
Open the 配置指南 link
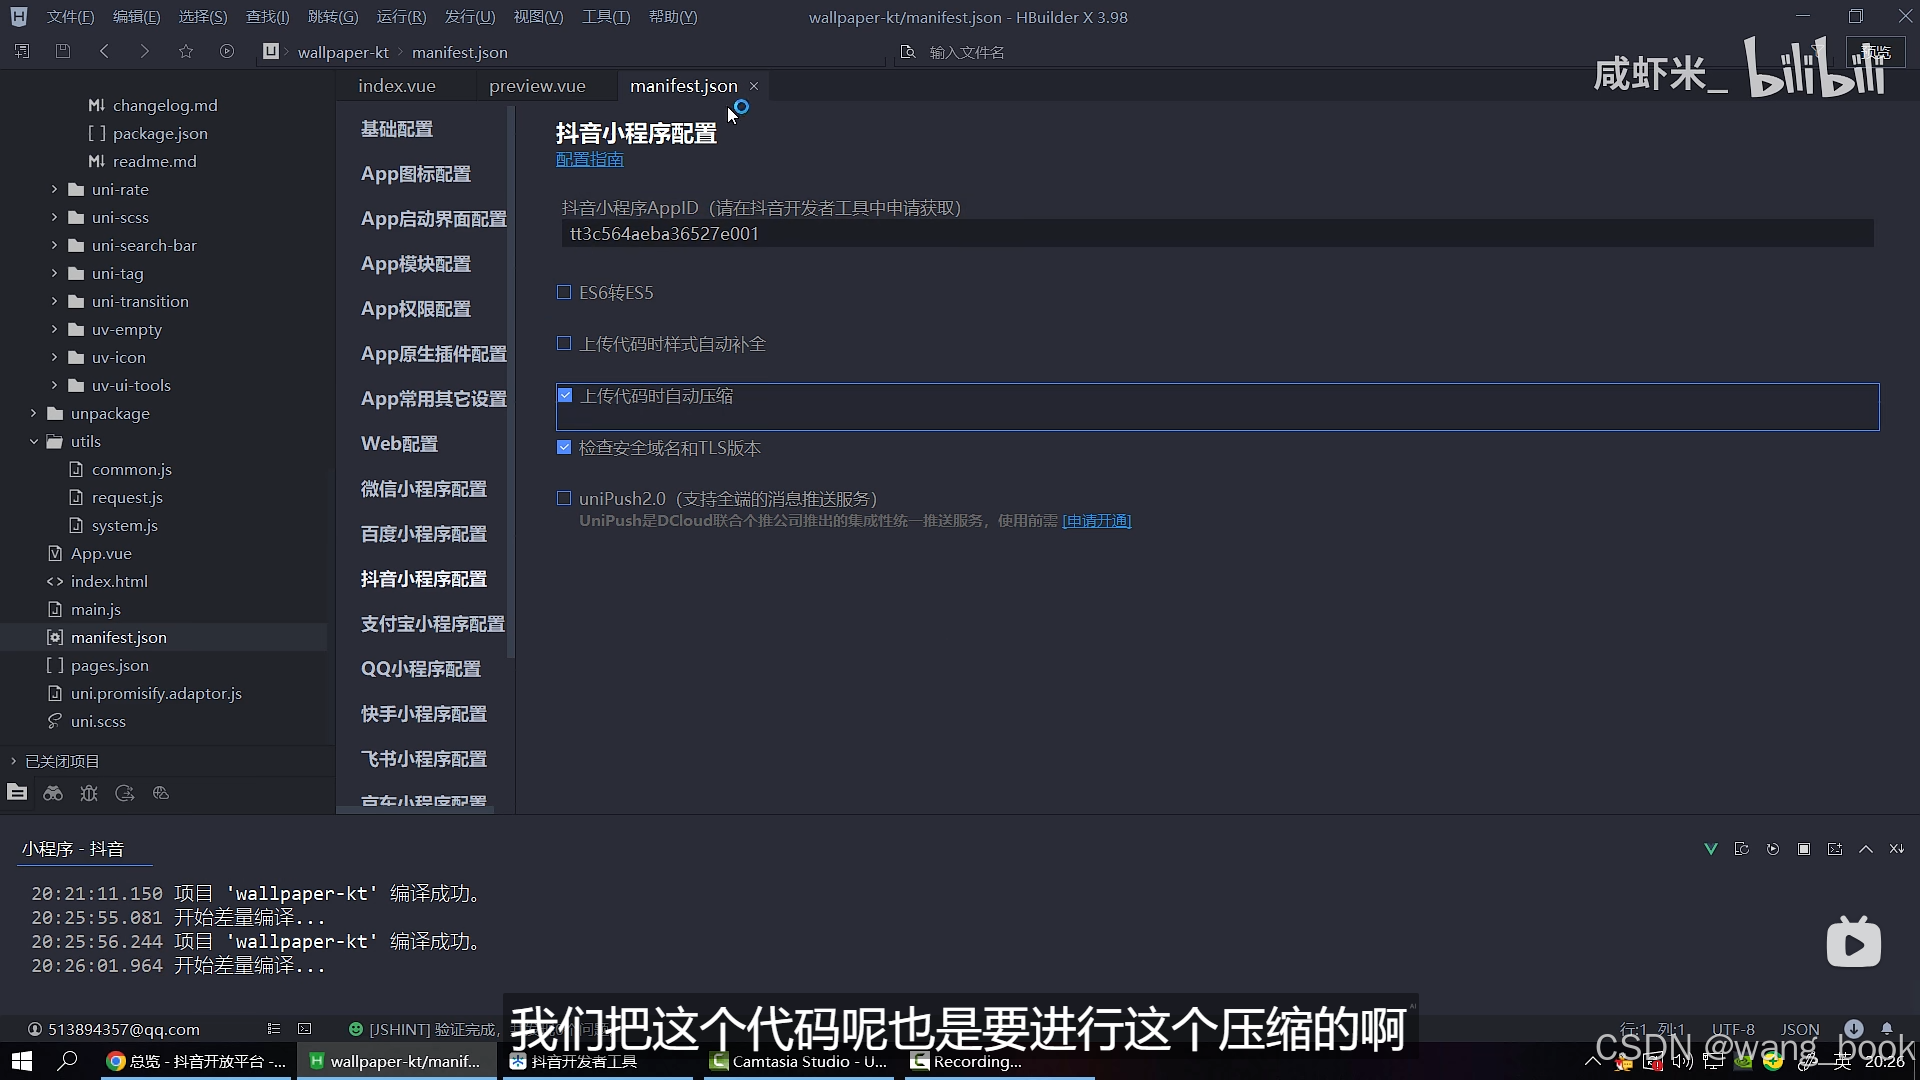[589, 159]
